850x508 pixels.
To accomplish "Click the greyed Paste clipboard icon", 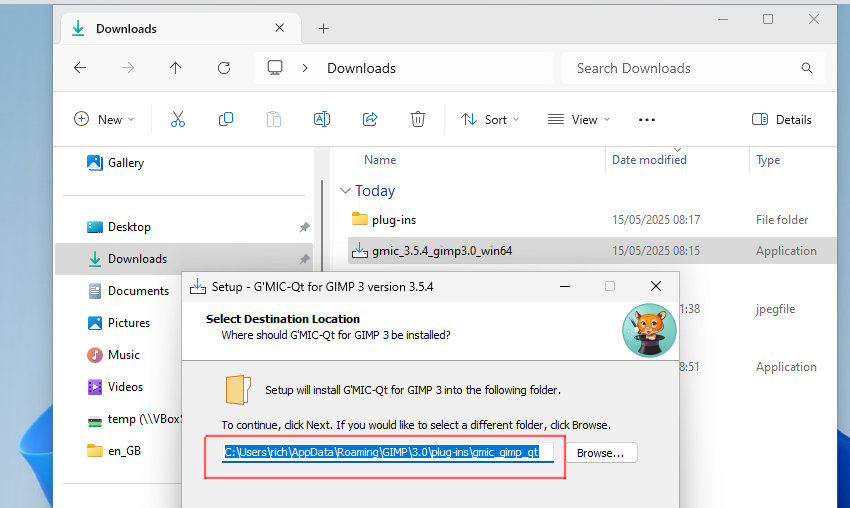I will pos(274,119).
